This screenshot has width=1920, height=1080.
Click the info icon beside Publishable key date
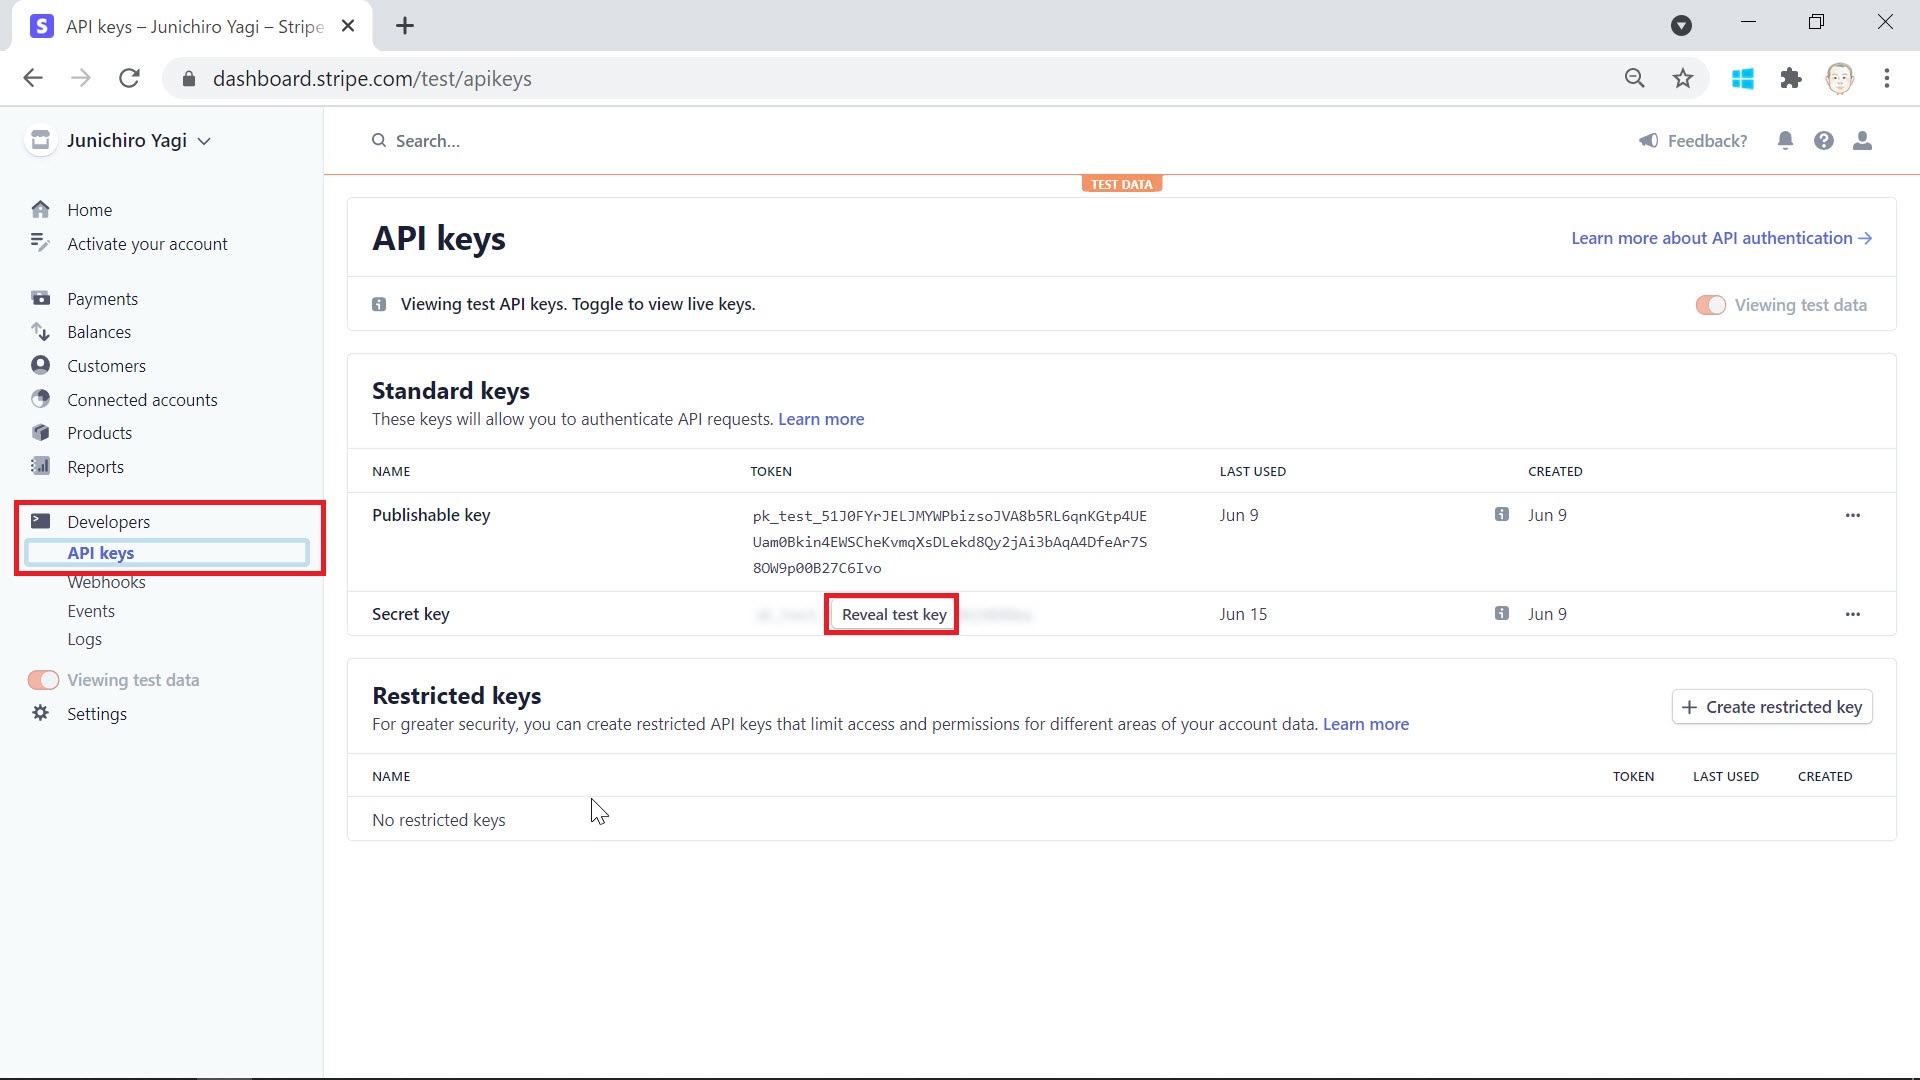pyautogui.click(x=1501, y=513)
